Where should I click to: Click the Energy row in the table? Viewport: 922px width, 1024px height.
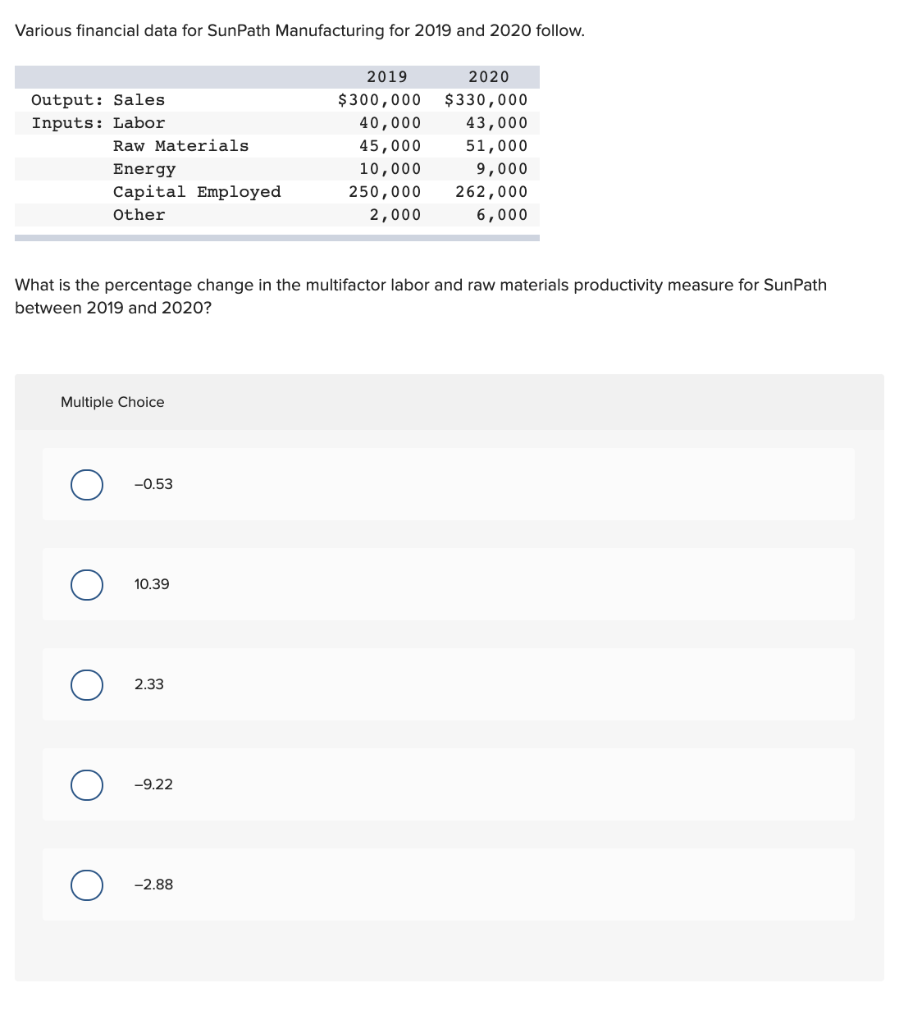pos(145,168)
